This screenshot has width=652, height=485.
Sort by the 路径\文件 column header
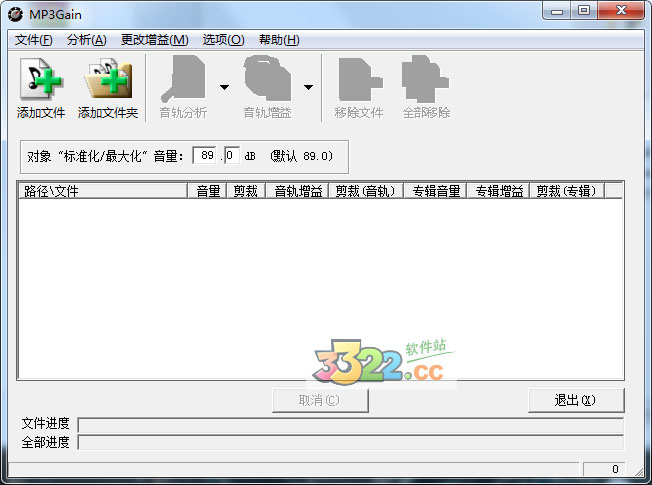[103, 191]
